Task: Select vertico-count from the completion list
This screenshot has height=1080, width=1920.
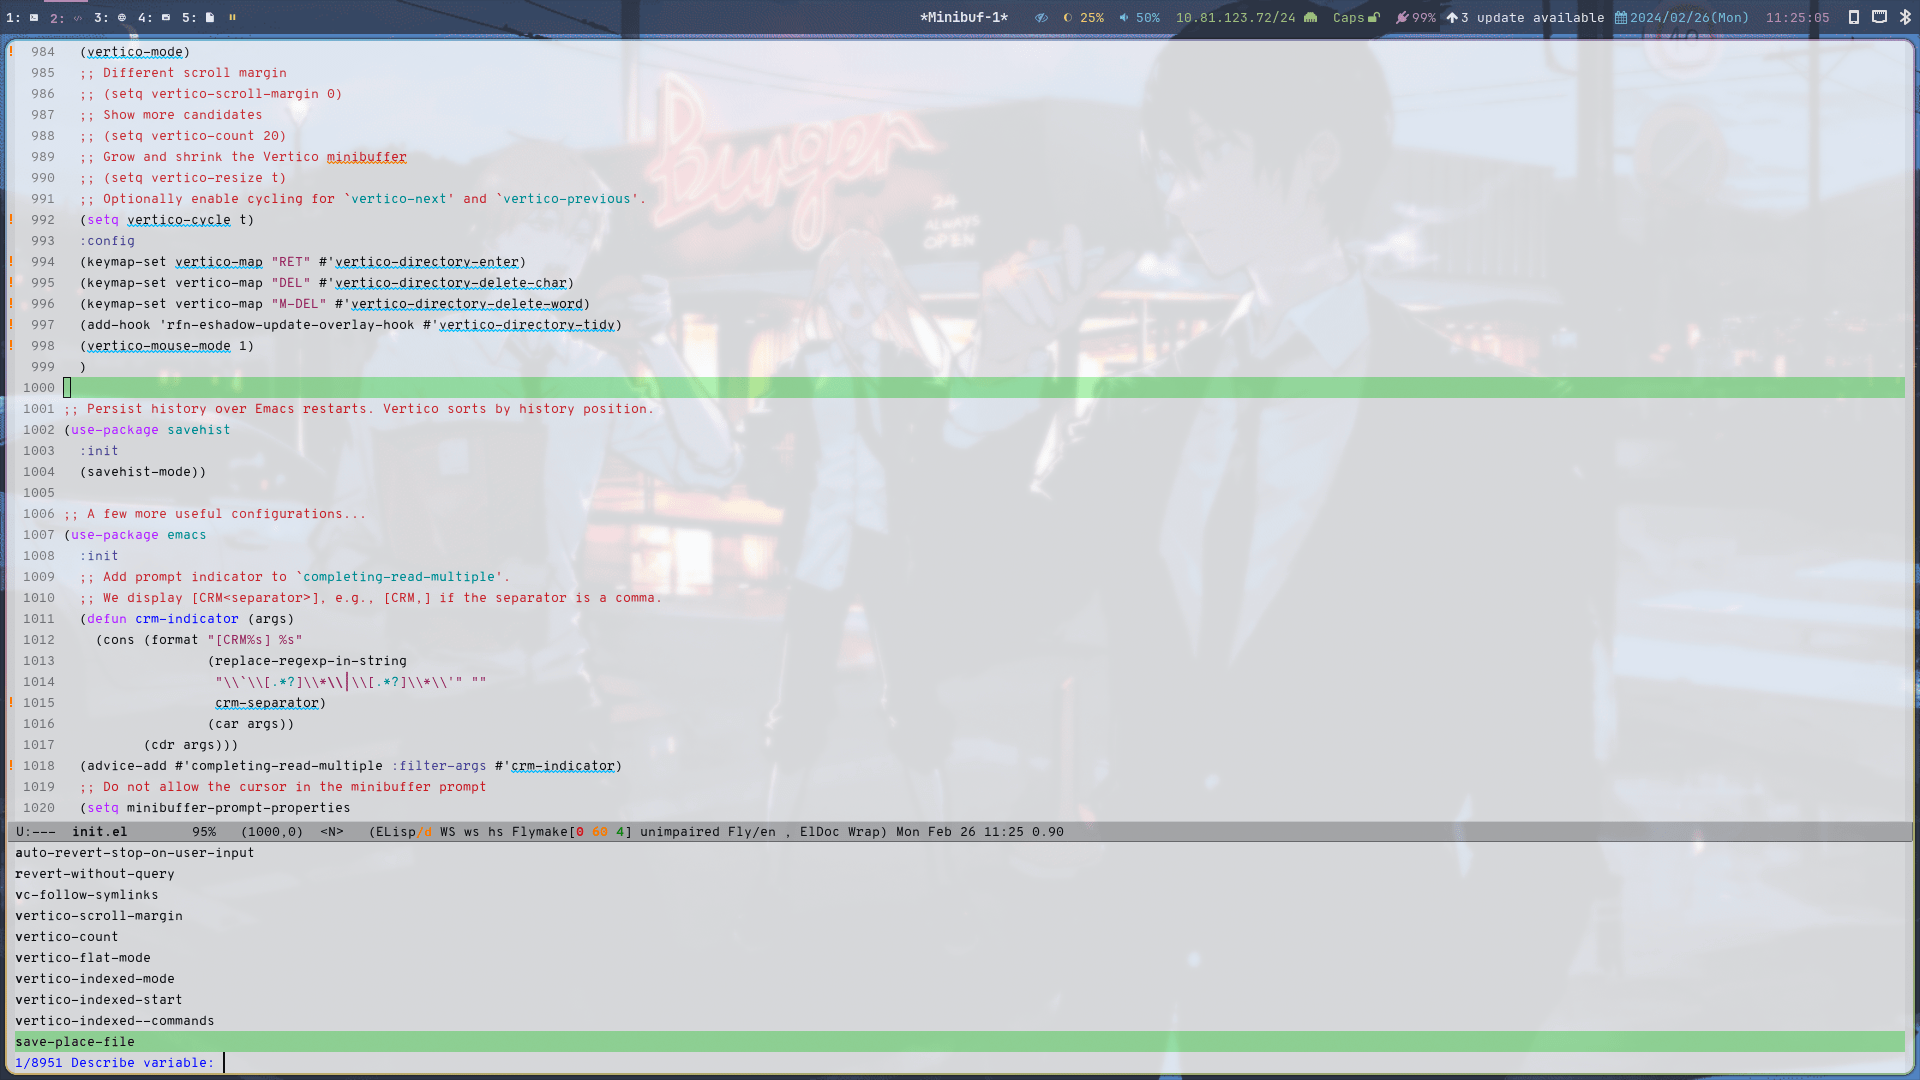Action: pos(66,936)
